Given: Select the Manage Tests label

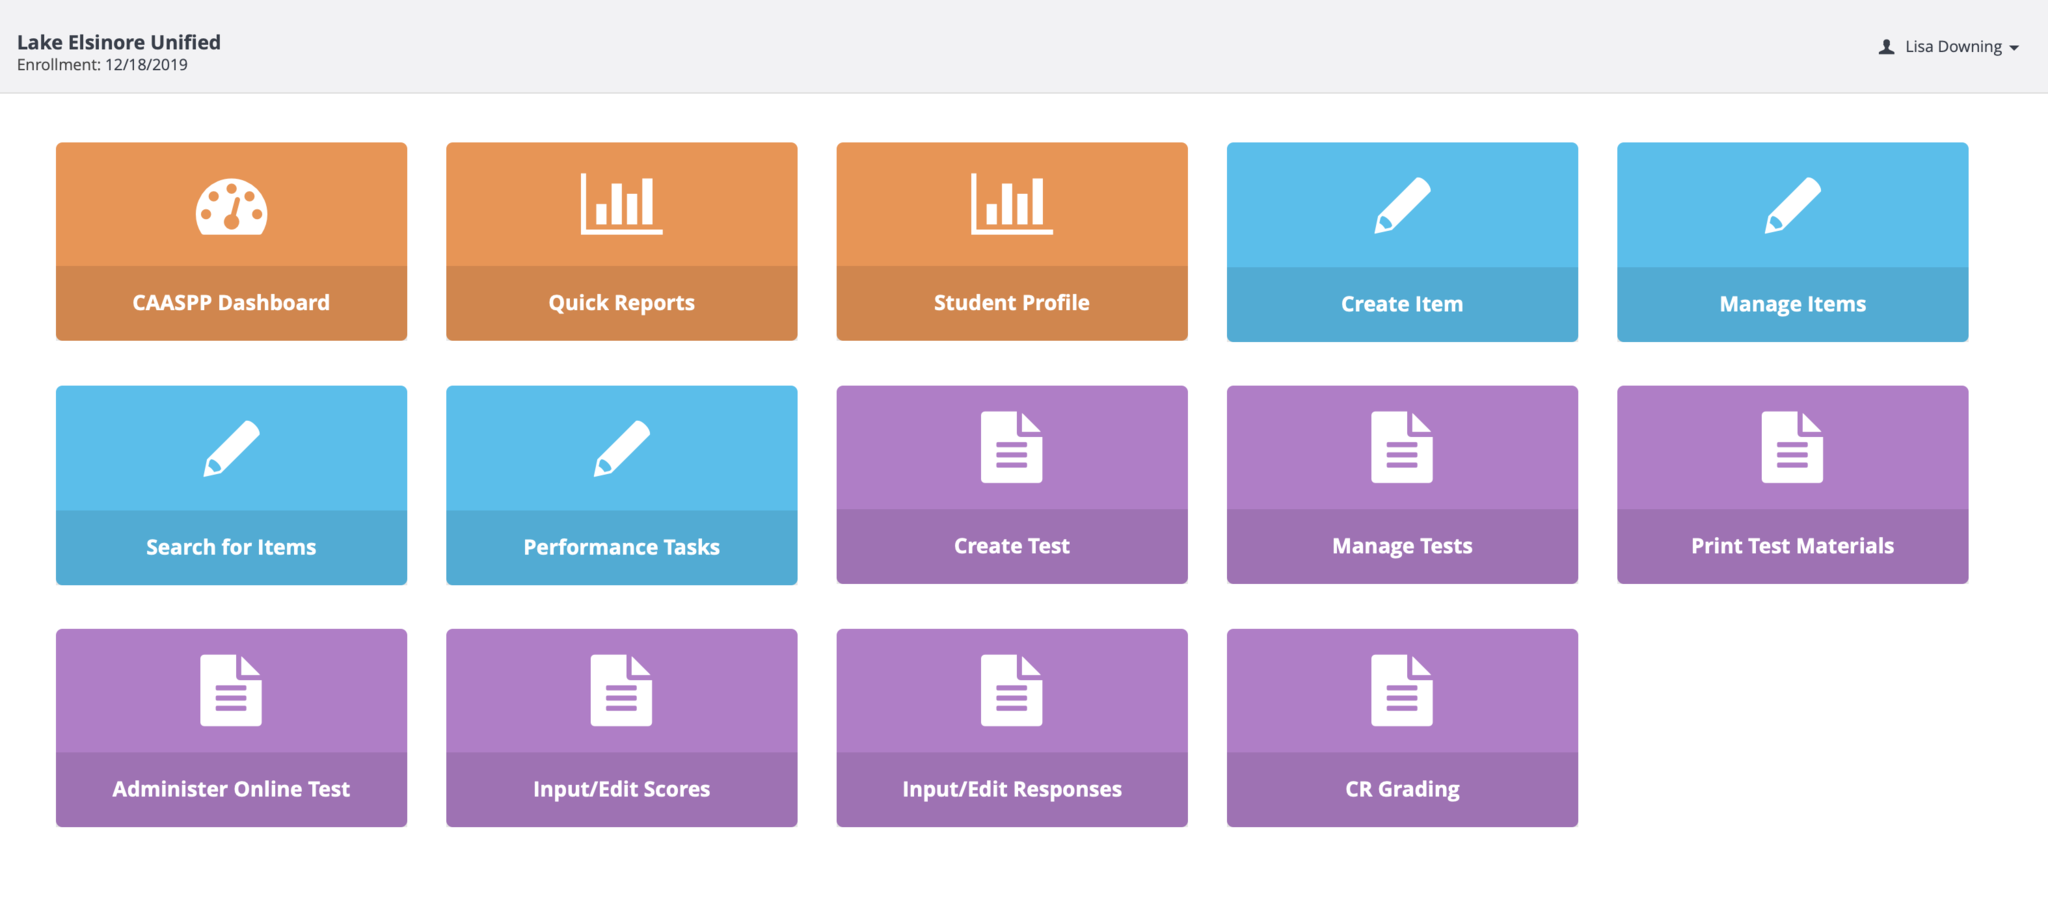Looking at the screenshot, I should tap(1402, 546).
